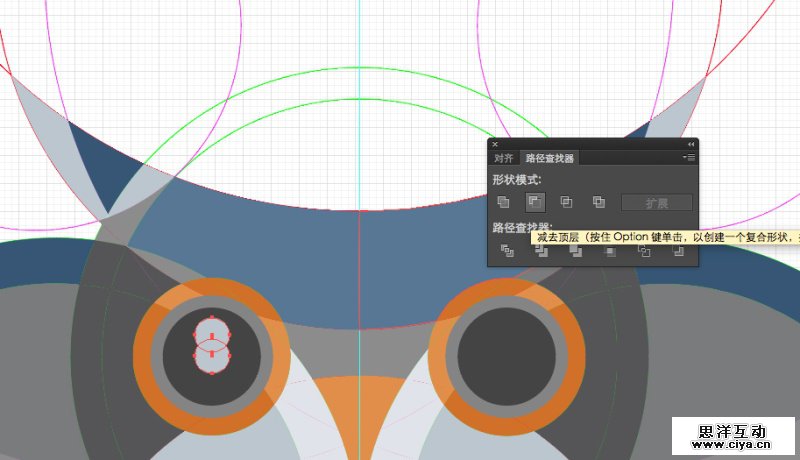Viewport: 800px width, 460px height.
Task: Apply Exclude shape mode
Action: (x=598, y=202)
